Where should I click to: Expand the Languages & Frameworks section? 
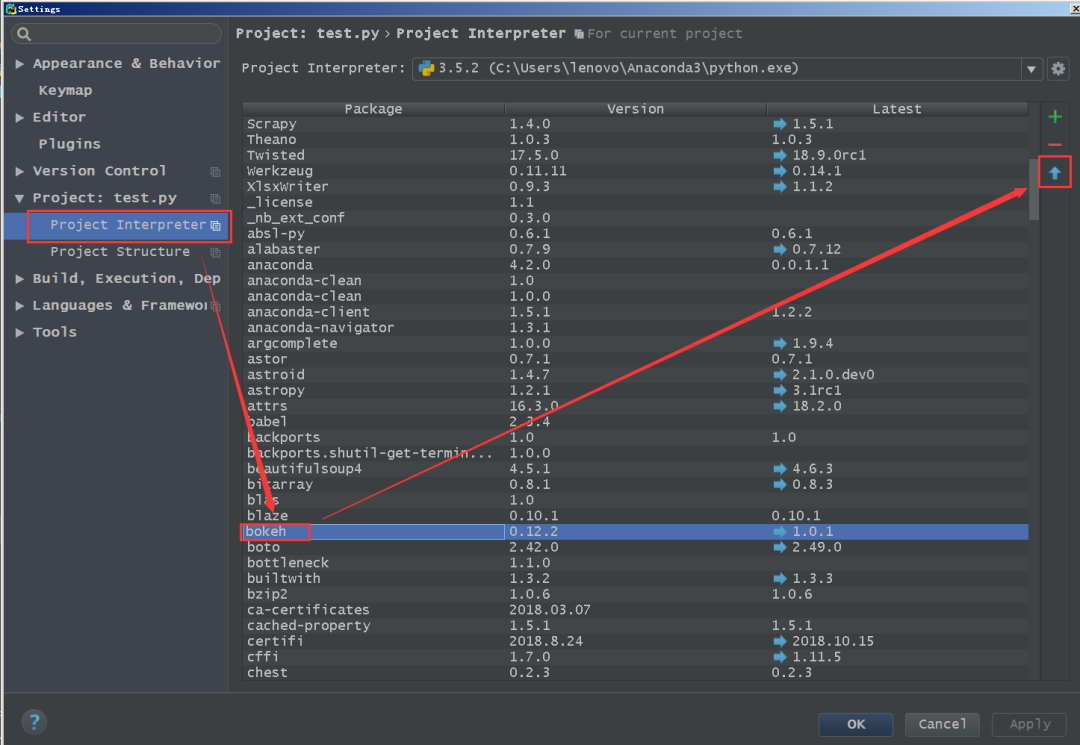pos(20,306)
